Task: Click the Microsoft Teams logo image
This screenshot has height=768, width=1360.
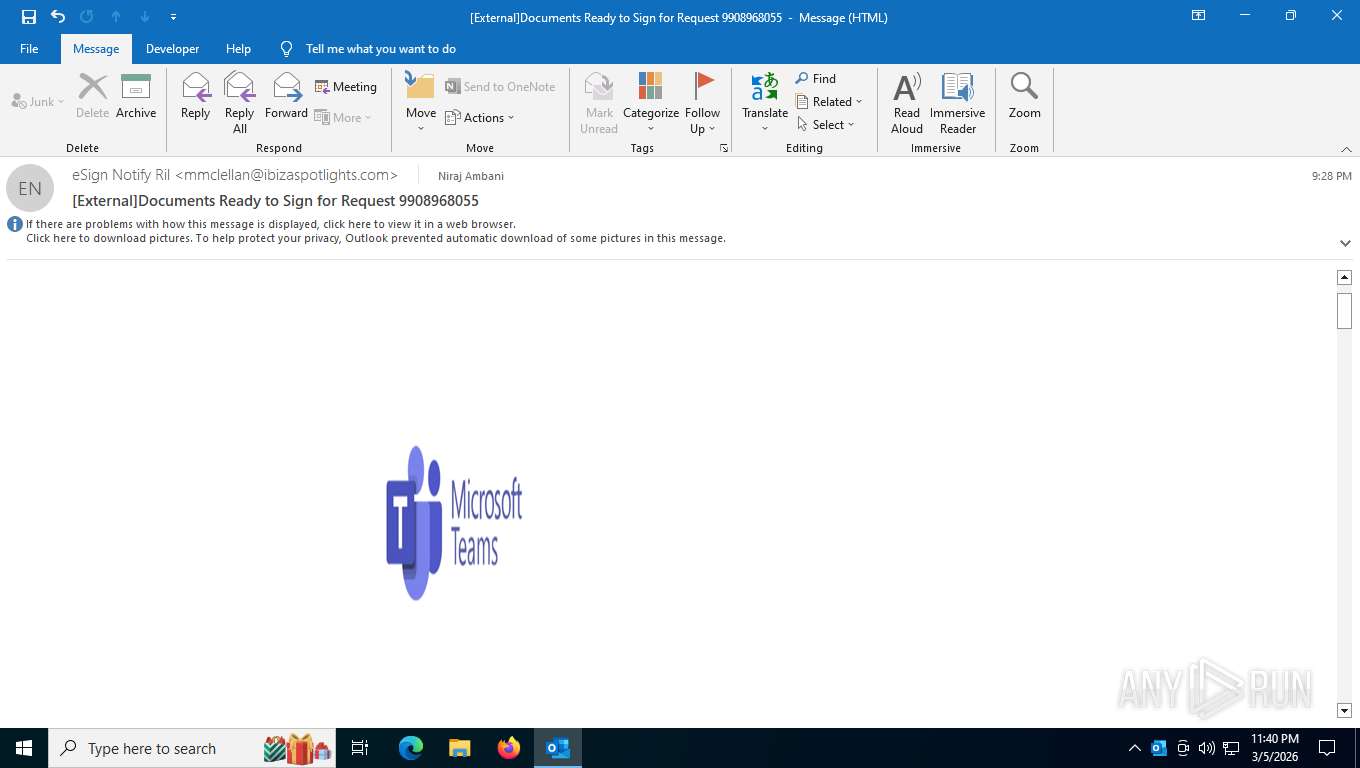Action: pos(454,523)
